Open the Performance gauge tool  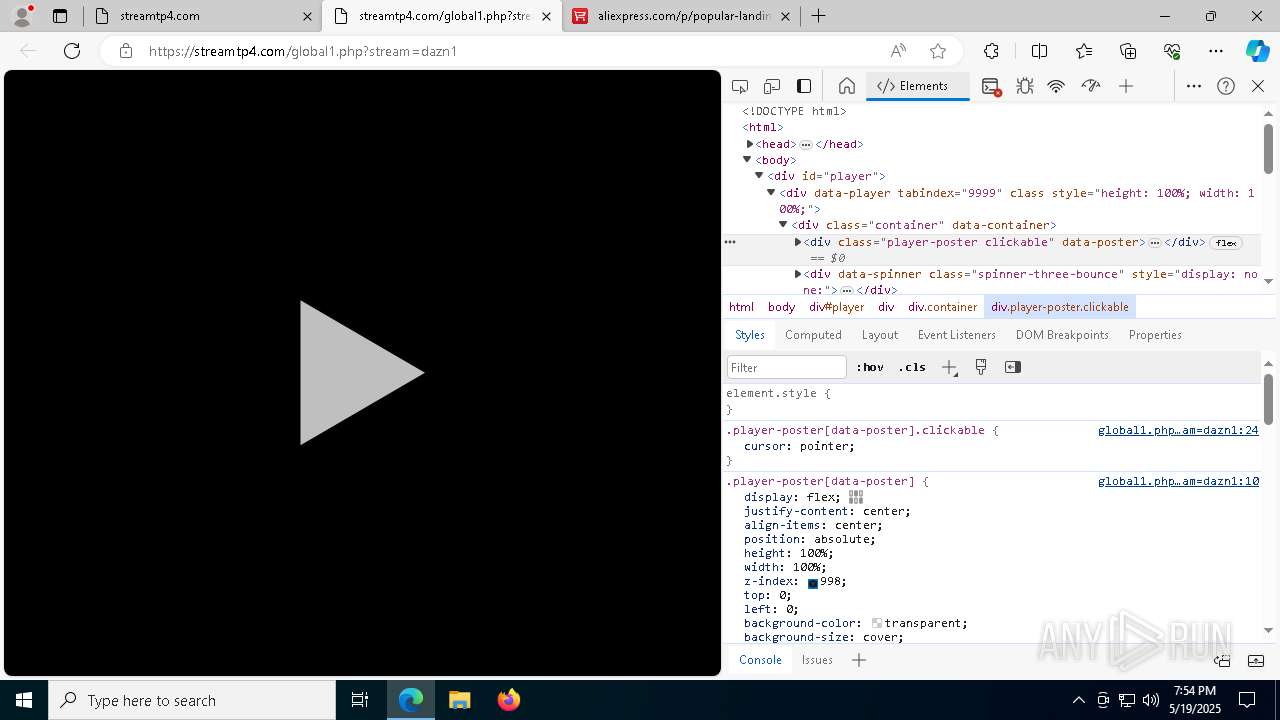click(x=1091, y=86)
